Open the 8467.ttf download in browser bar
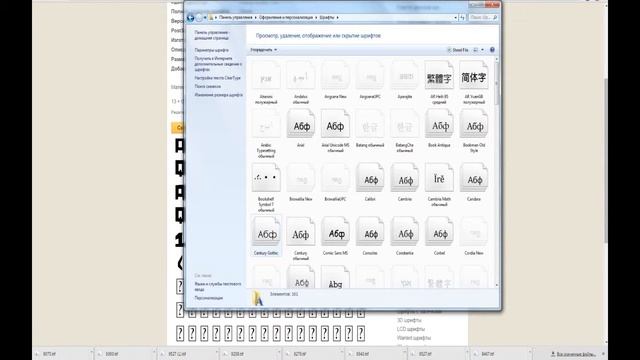 point(501,354)
